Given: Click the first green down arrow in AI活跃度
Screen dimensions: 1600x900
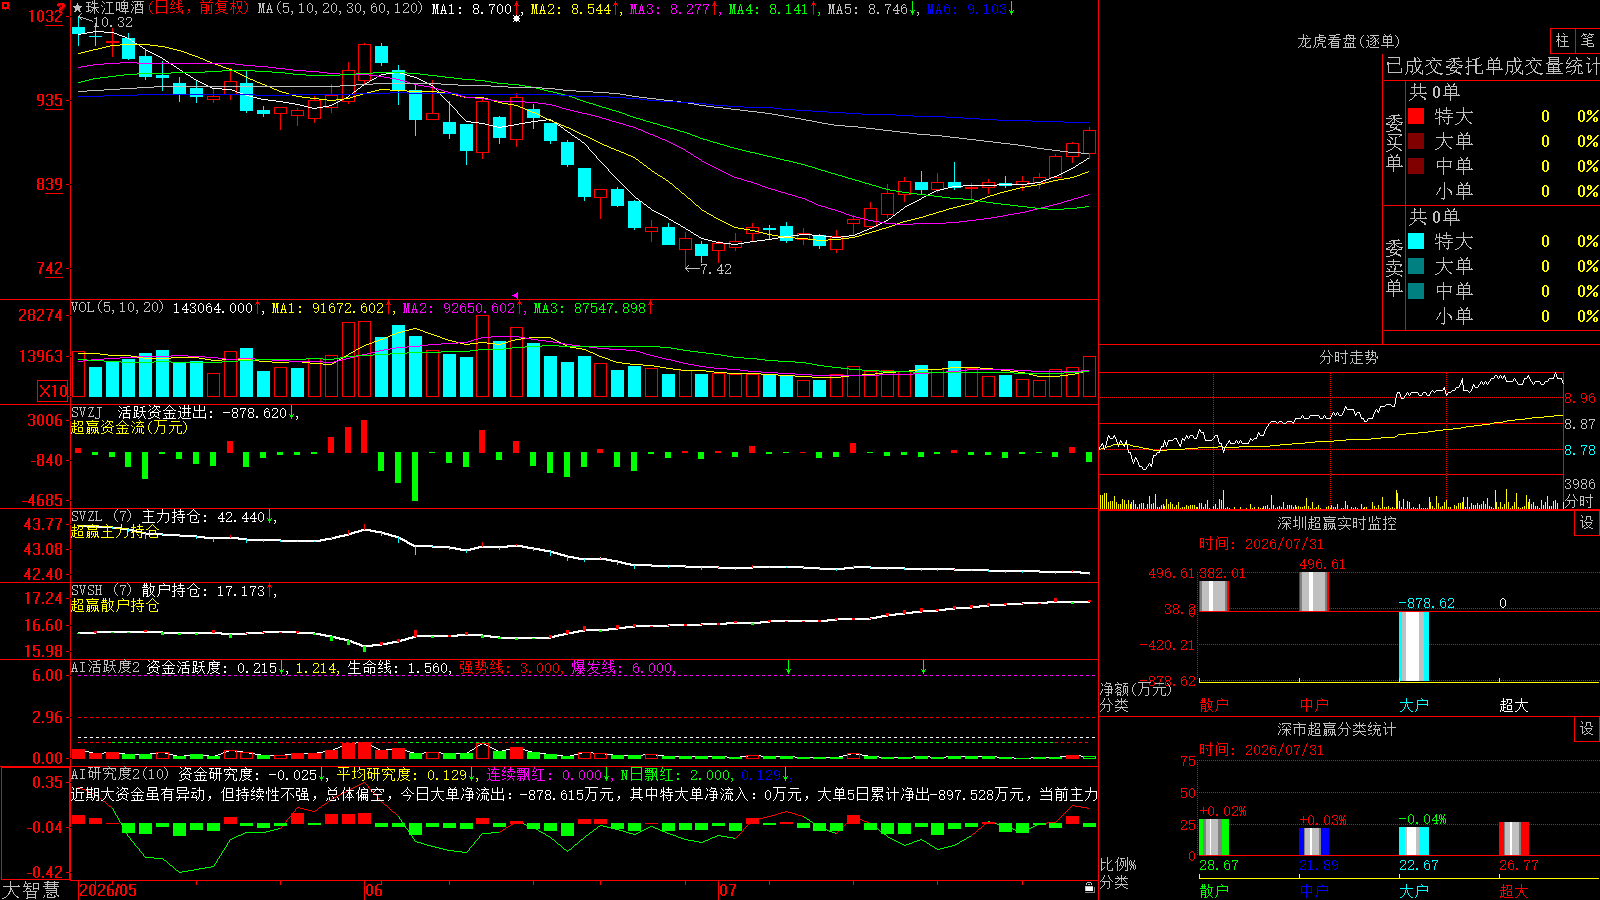Looking at the screenshot, I should (789, 667).
